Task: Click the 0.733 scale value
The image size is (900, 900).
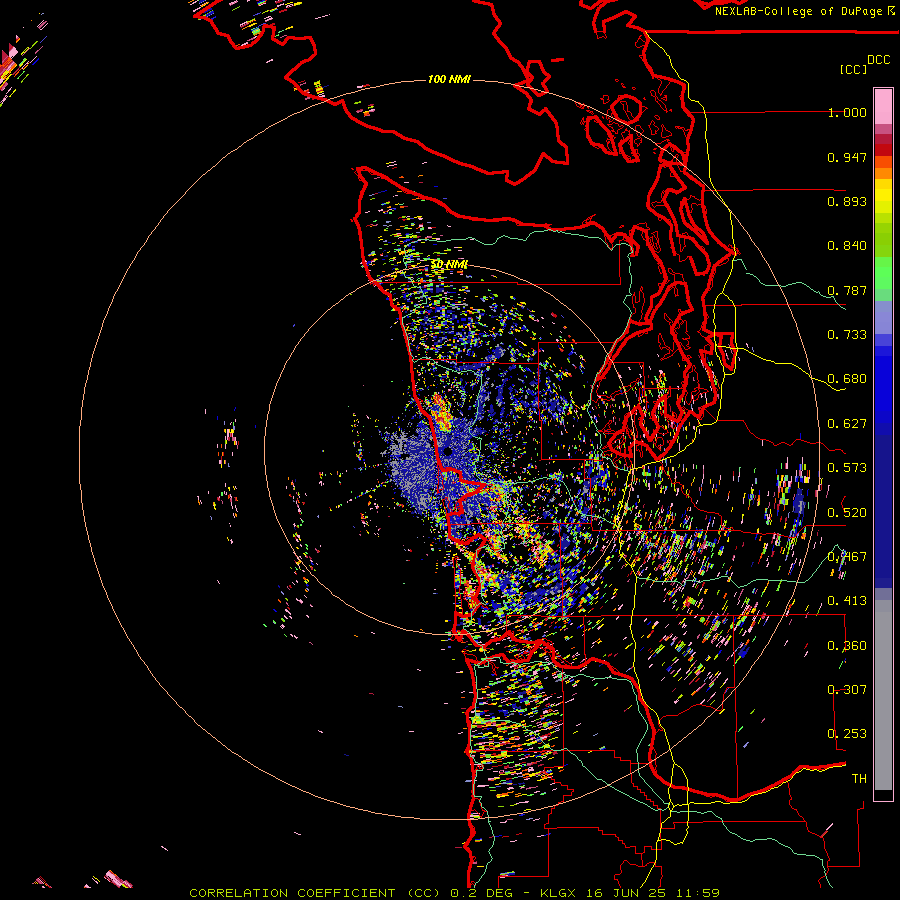Action: pyautogui.click(x=847, y=335)
